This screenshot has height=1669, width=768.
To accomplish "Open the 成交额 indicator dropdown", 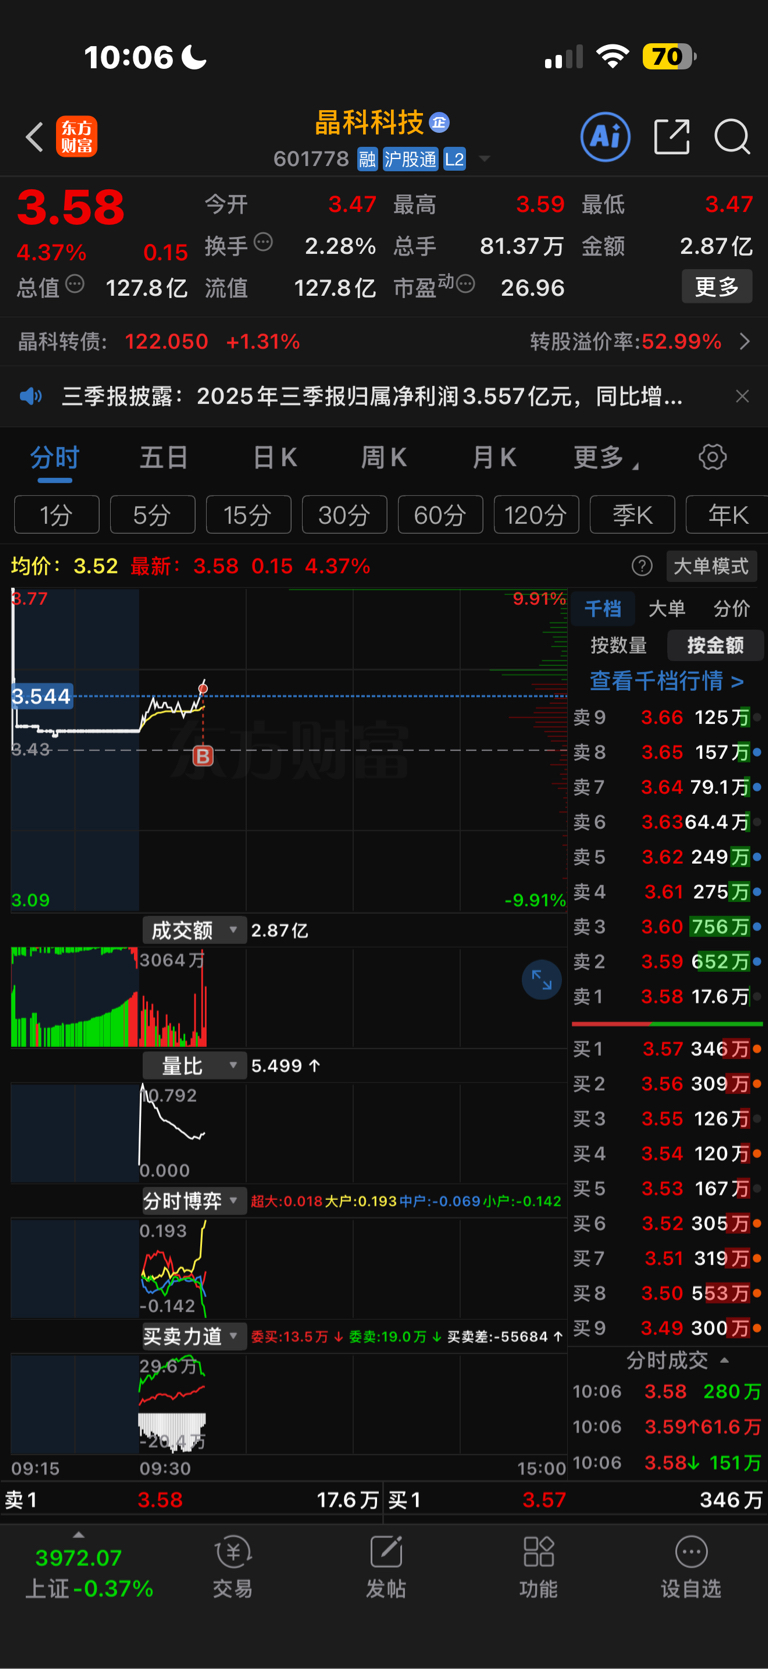I will 194,930.
